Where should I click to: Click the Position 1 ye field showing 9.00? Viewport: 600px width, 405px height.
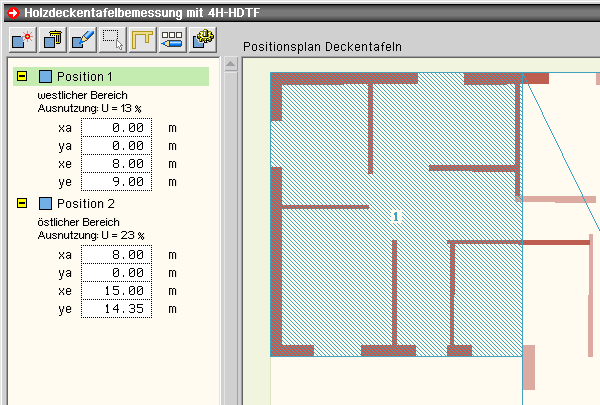(118, 182)
